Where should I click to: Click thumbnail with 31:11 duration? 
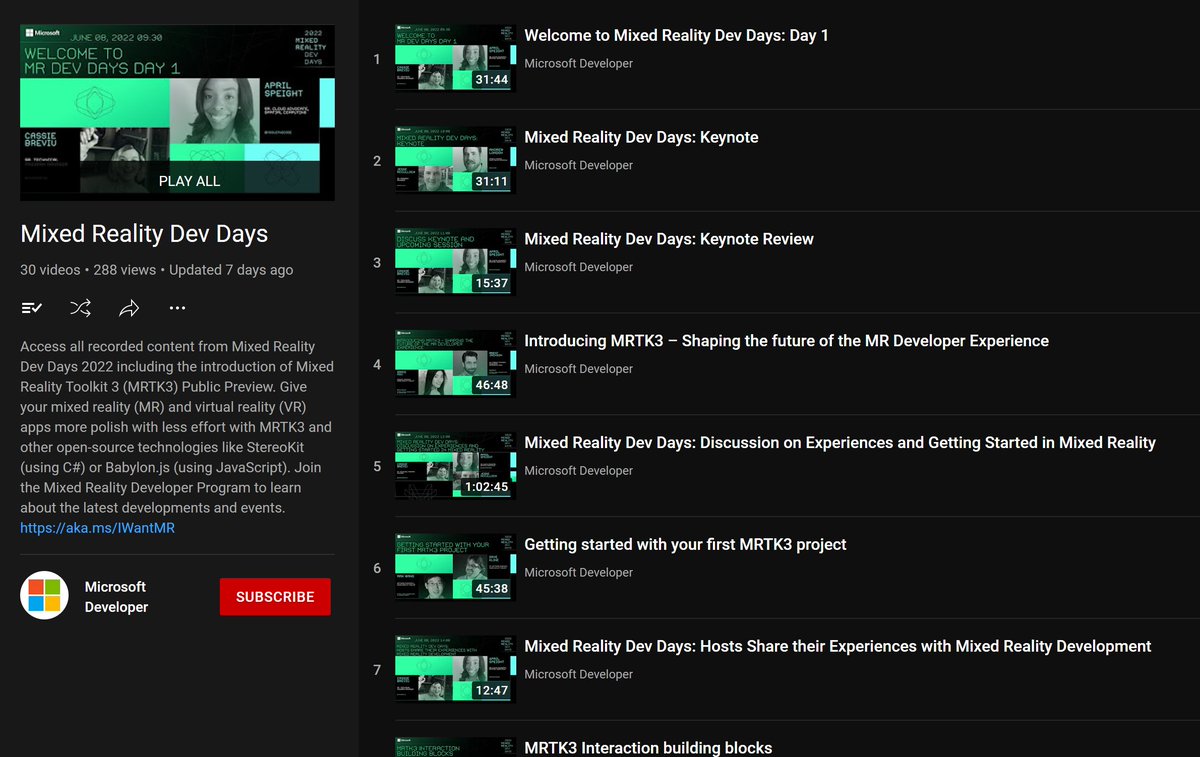455,160
